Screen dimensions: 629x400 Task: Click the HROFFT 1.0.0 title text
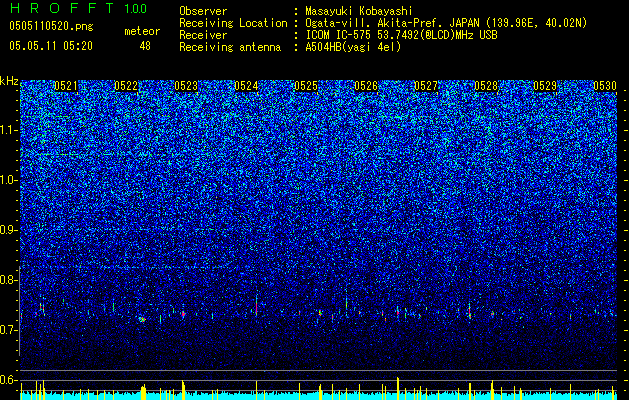point(78,8)
